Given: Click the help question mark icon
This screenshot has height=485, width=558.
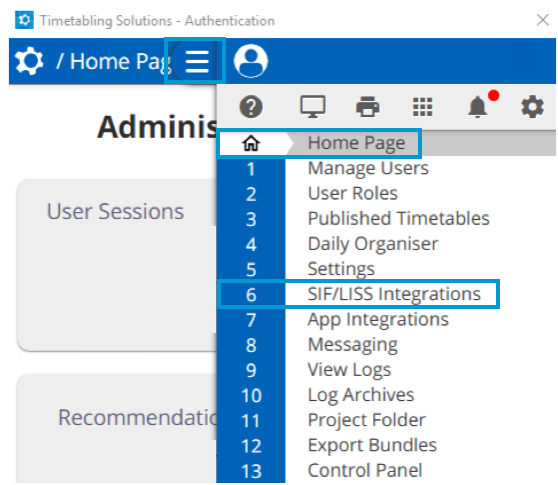Looking at the screenshot, I should coord(251,107).
